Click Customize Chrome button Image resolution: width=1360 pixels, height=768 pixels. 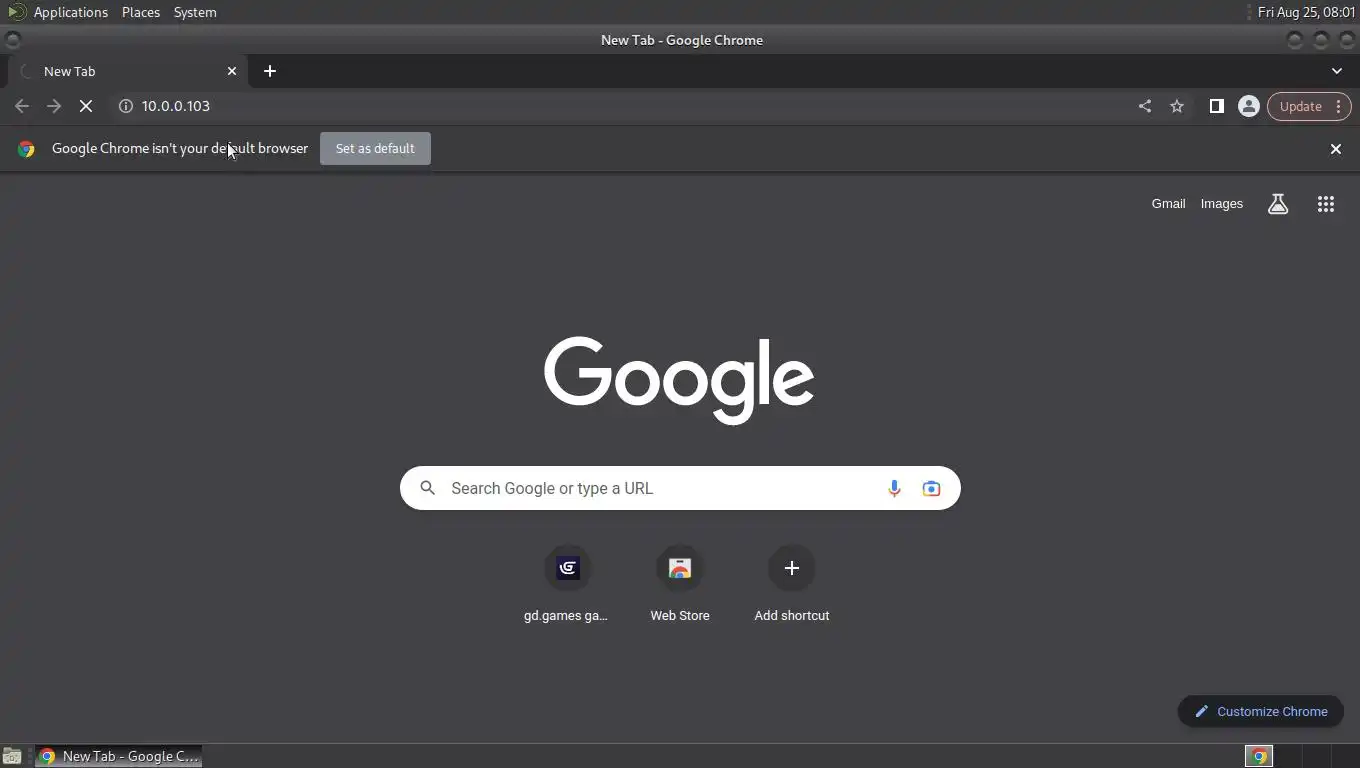[x=1261, y=711]
